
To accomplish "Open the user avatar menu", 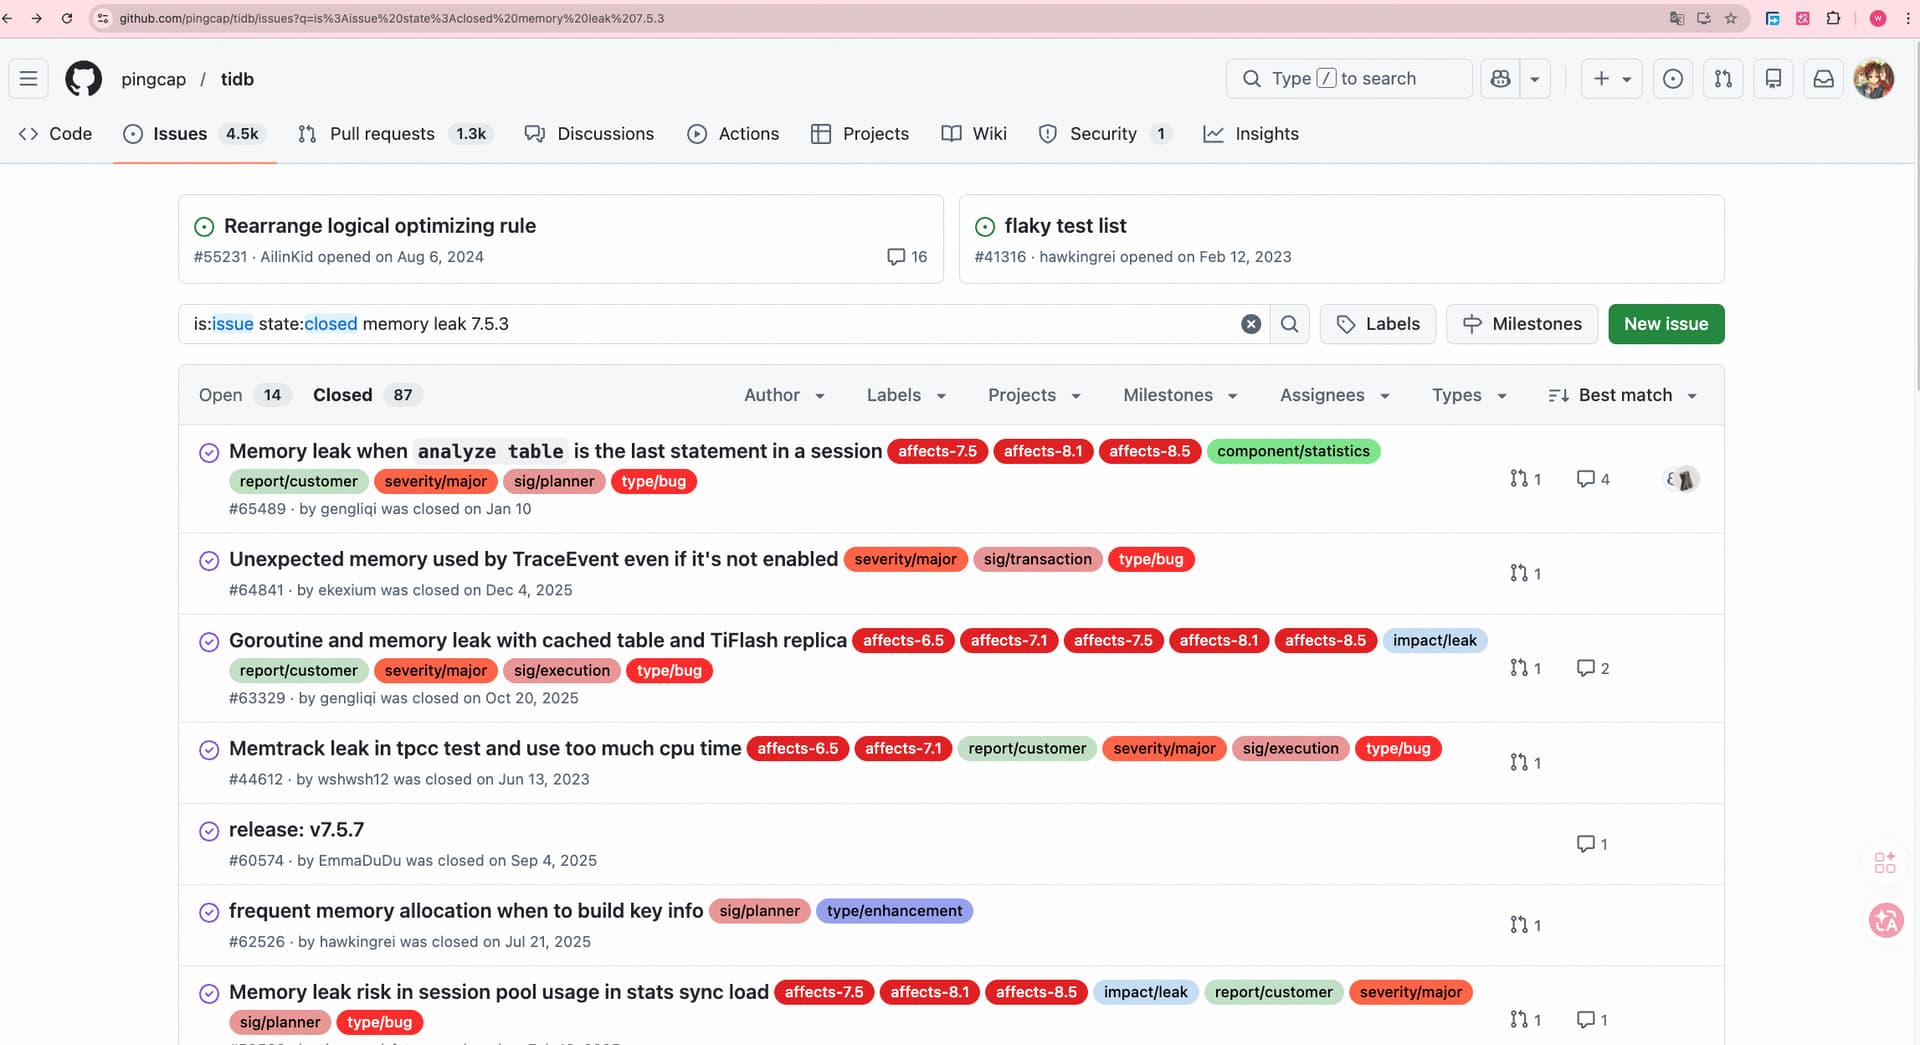I will pyautogui.click(x=1874, y=79).
